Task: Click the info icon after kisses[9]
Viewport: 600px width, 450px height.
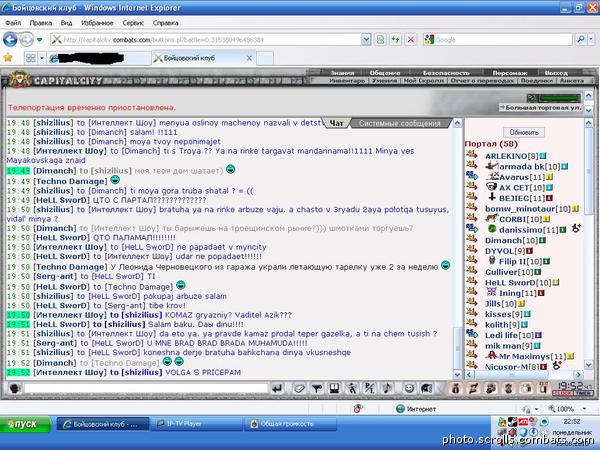Action: coord(527,314)
